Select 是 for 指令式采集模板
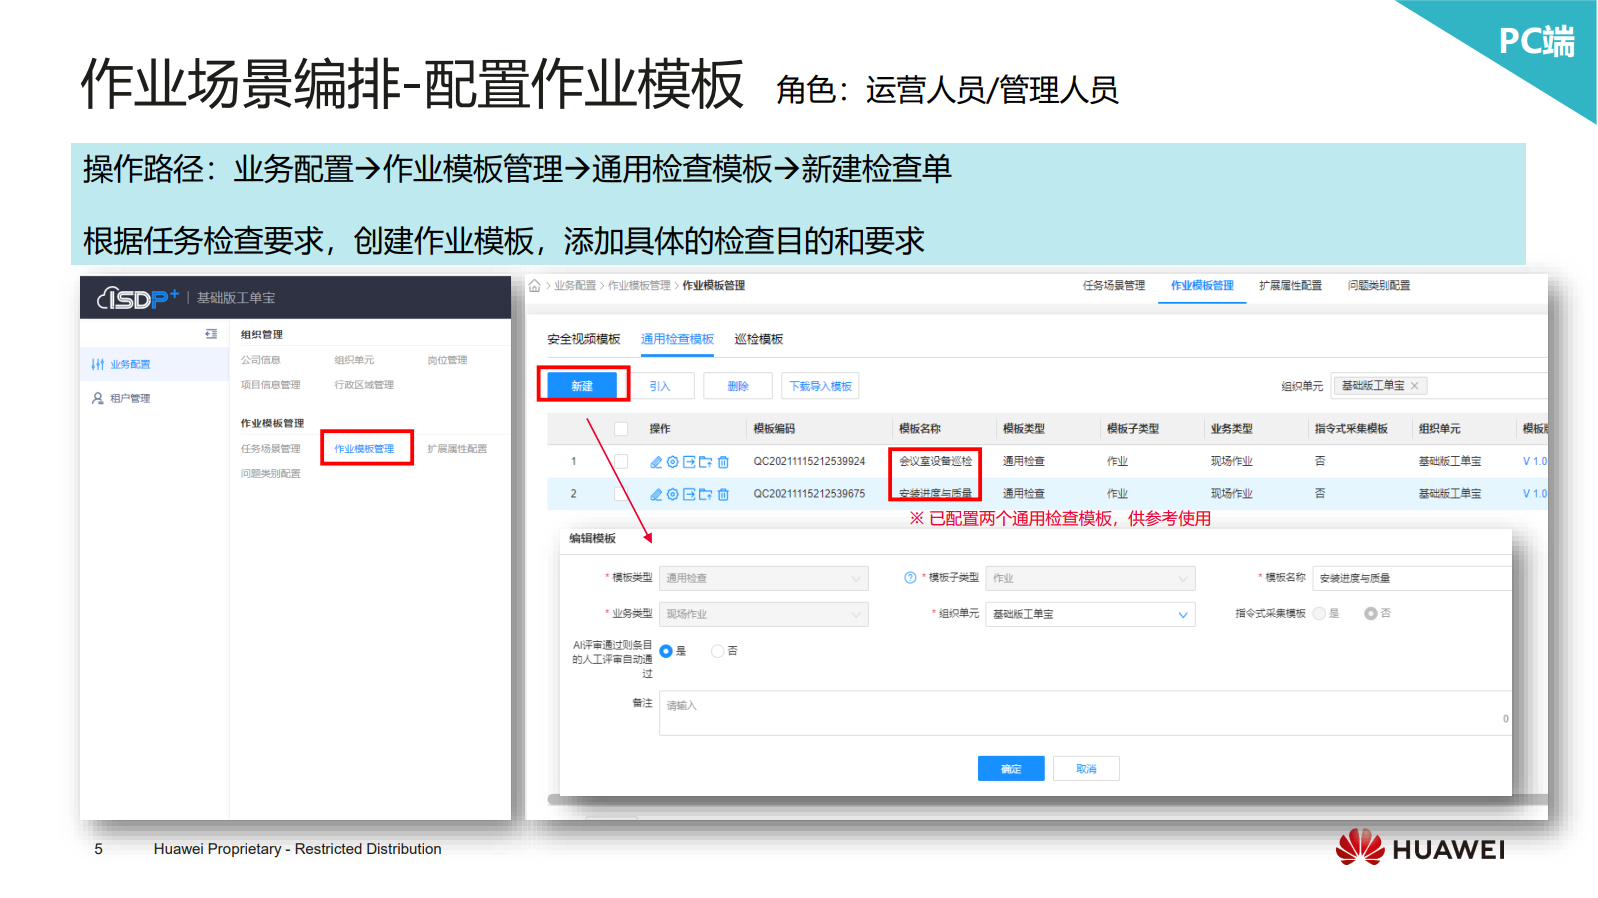Screen dimensions: 1598x898 pos(1319,614)
